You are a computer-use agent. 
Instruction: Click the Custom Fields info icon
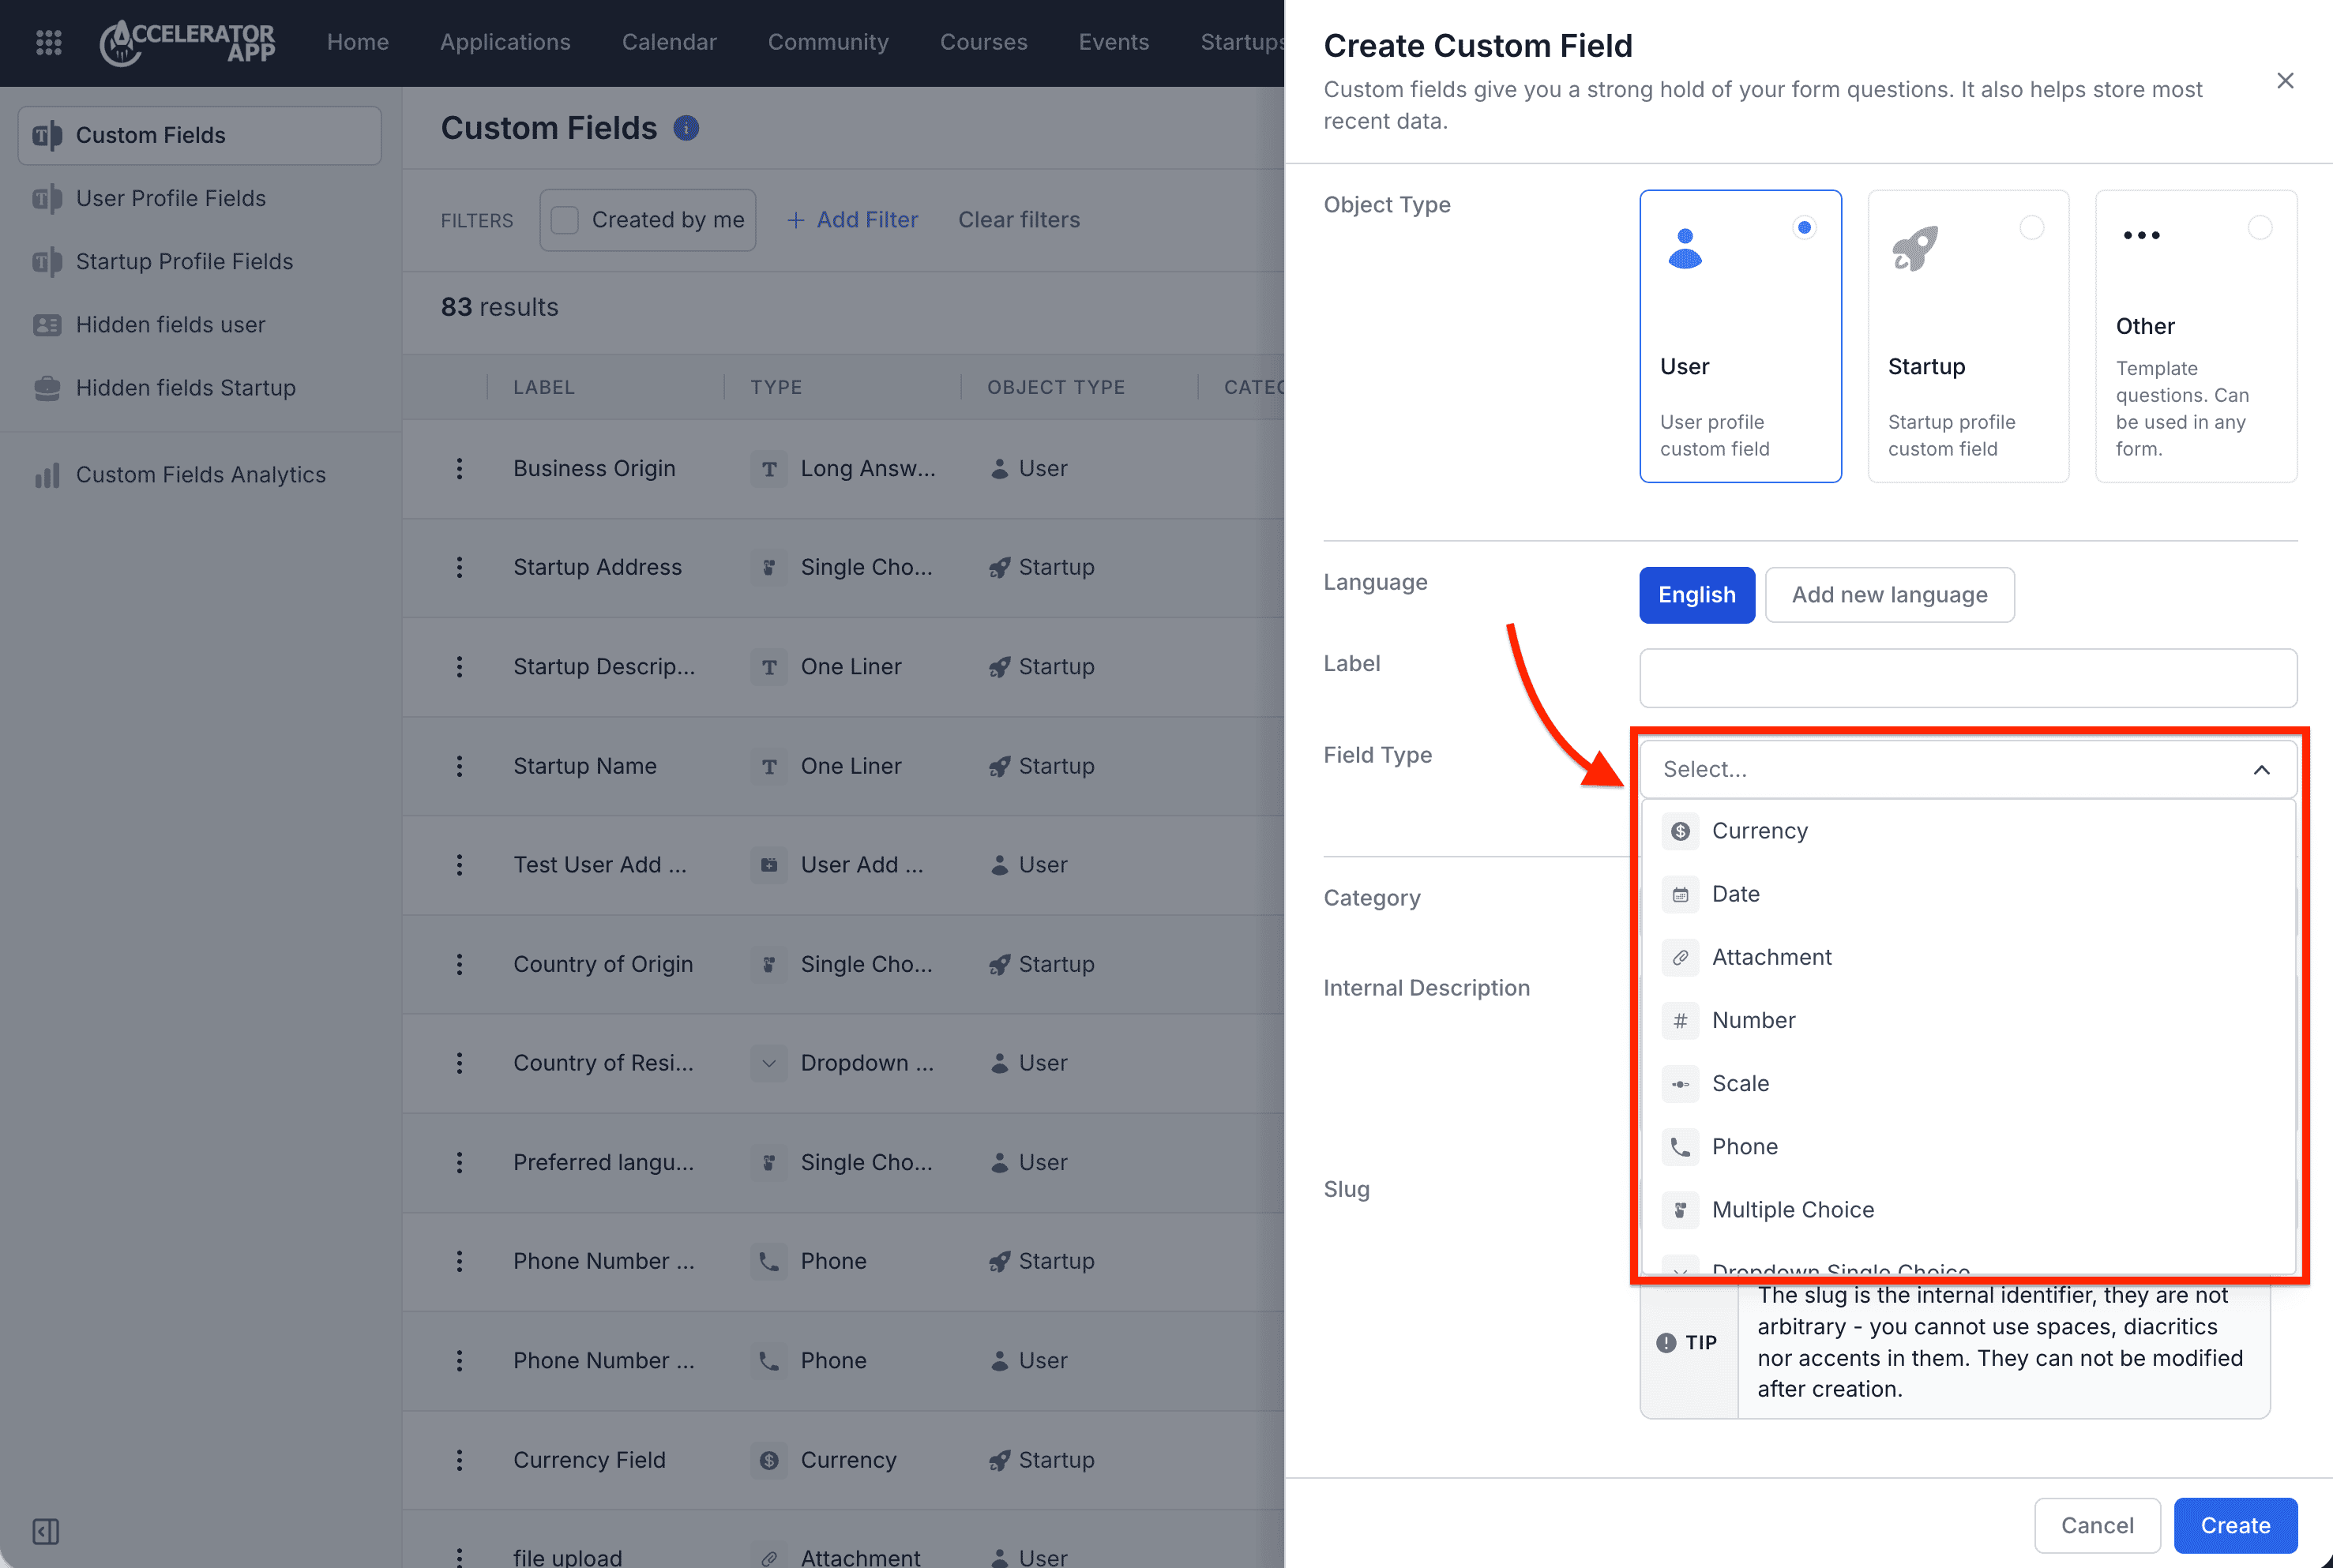[686, 128]
